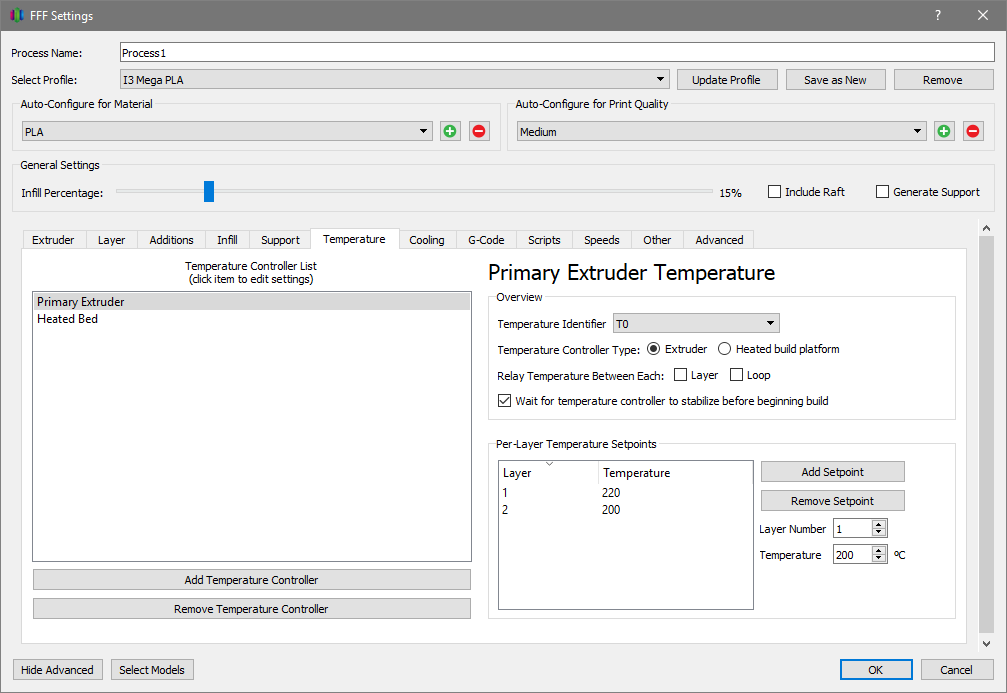Decrease the Layer Number spinner value
This screenshot has width=1007, height=693.
point(879,532)
